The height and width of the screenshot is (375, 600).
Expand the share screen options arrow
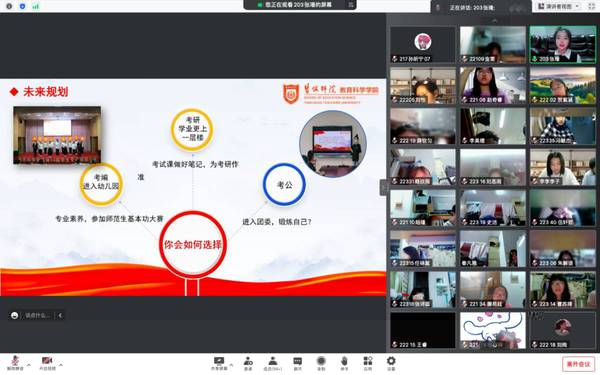point(231,365)
